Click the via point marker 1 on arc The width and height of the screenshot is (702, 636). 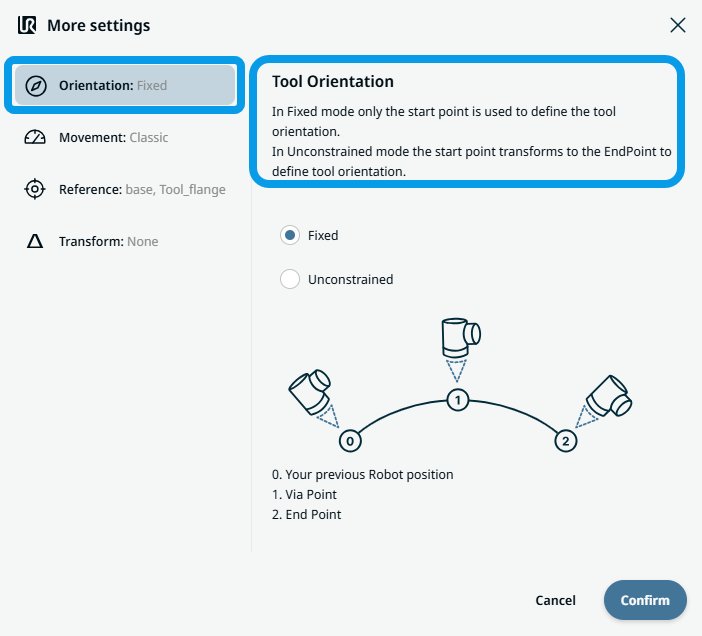[x=458, y=400]
